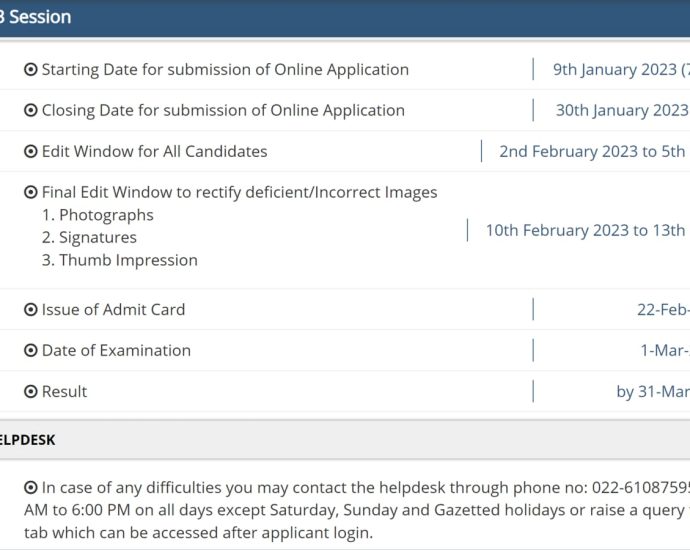The width and height of the screenshot is (690, 550).
Task: Click the bullet icon beside Closing Date
Action: pyautogui.click(x=31, y=111)
